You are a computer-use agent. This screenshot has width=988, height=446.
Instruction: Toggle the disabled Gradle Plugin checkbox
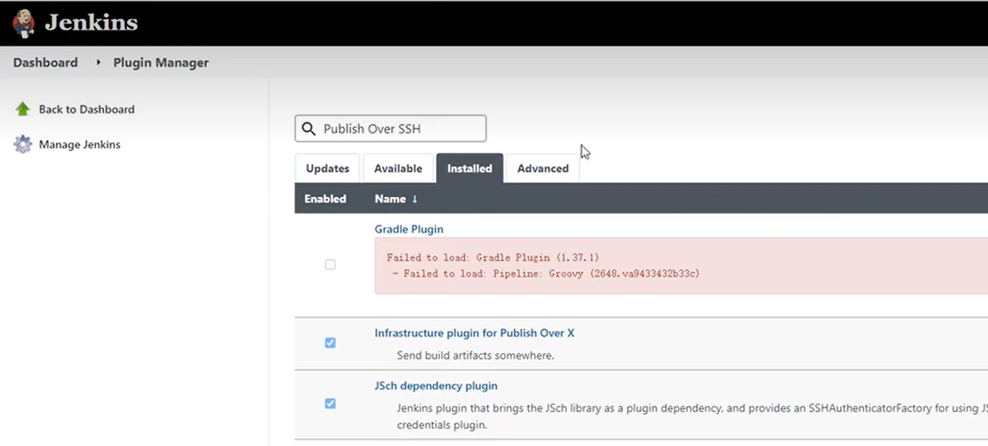pyautogui.click(x=330, y=265)
